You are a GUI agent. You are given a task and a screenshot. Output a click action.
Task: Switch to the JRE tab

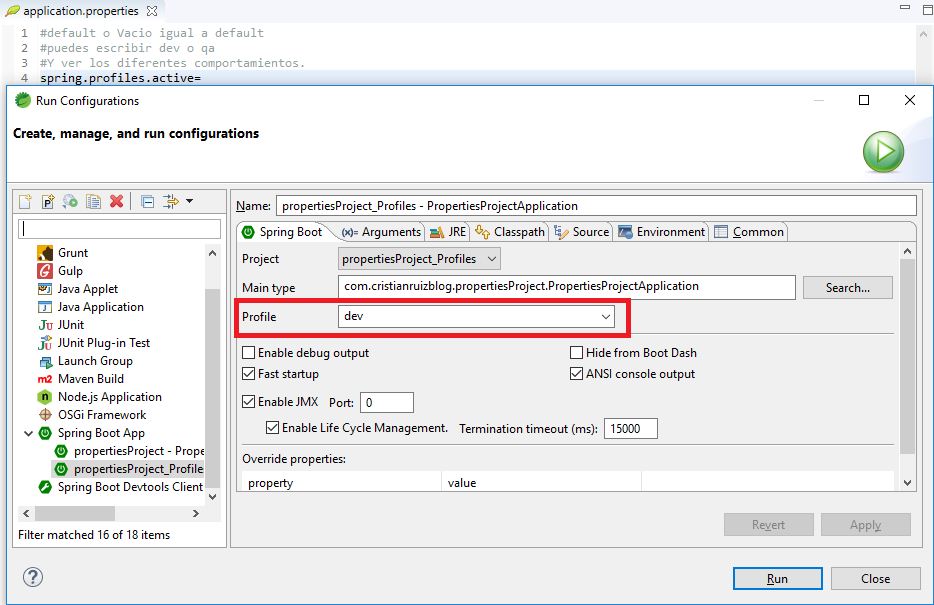tap(448, 232)
